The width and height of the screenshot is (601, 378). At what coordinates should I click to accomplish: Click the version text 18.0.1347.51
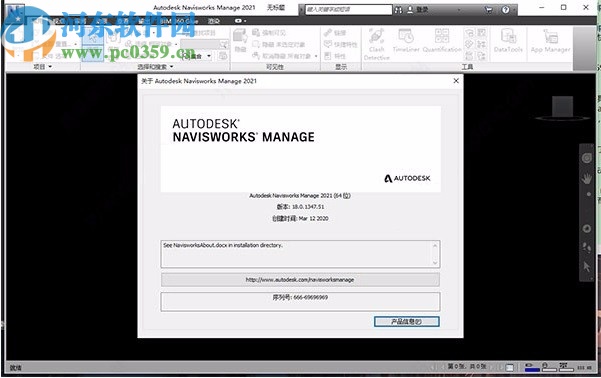pyautogui.click(x=308, y=207)
